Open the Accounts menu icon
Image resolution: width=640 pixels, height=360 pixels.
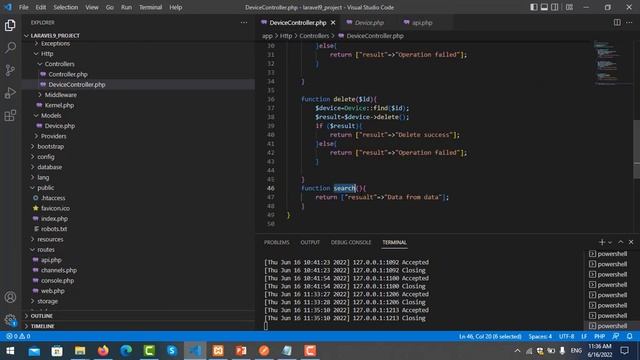pos(10,297)
